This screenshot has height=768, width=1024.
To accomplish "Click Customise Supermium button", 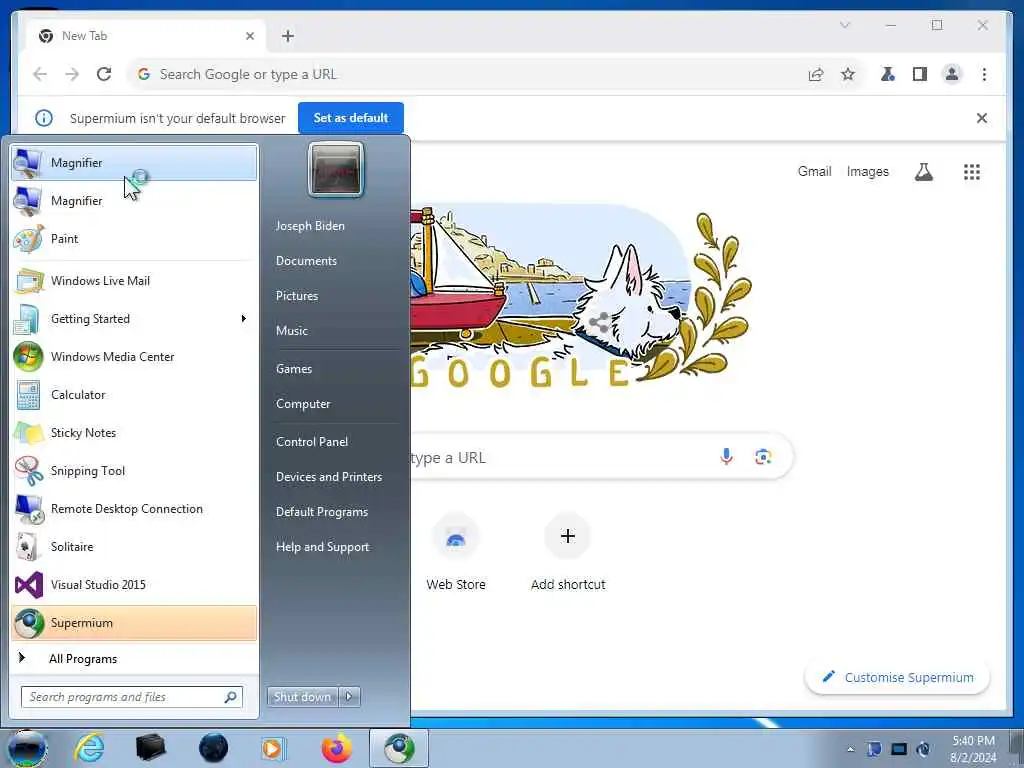I will pos(898,677).
